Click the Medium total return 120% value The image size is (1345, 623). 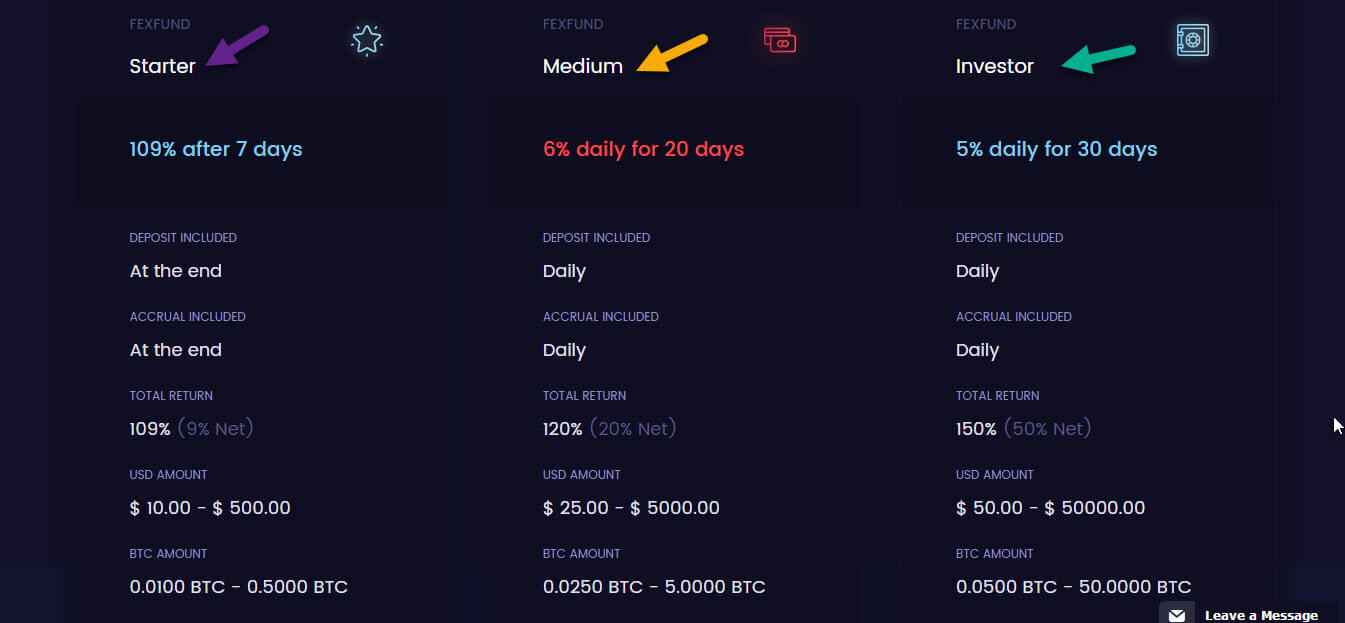point(563,429)
